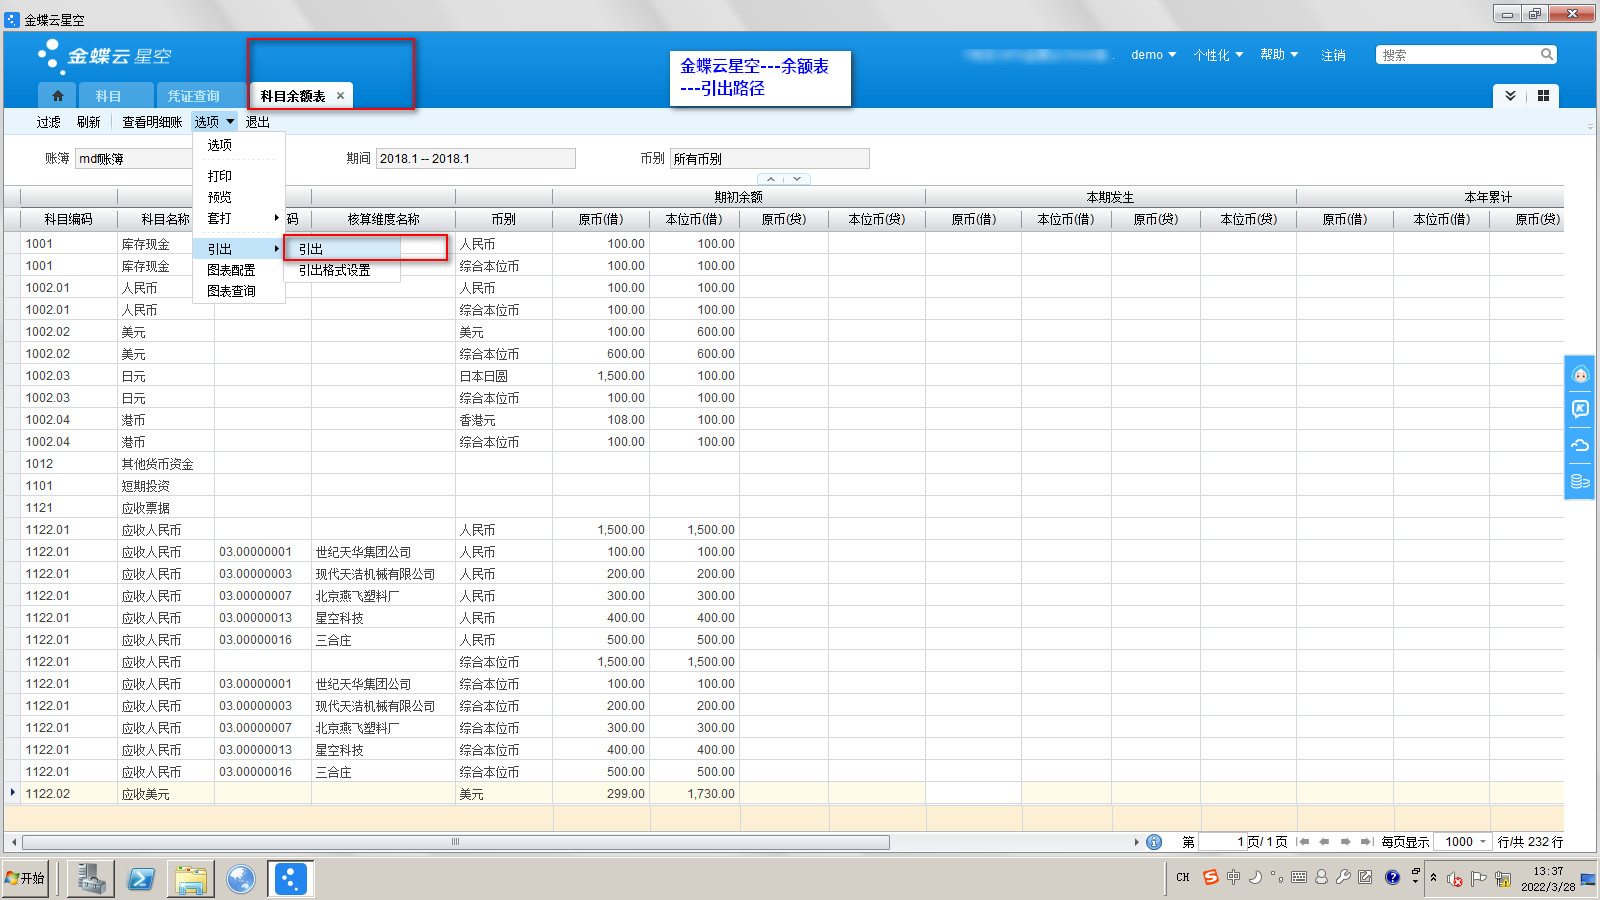The image size is (1600, 900).
Task: Go to the last page arrow
Action: 1366,842
